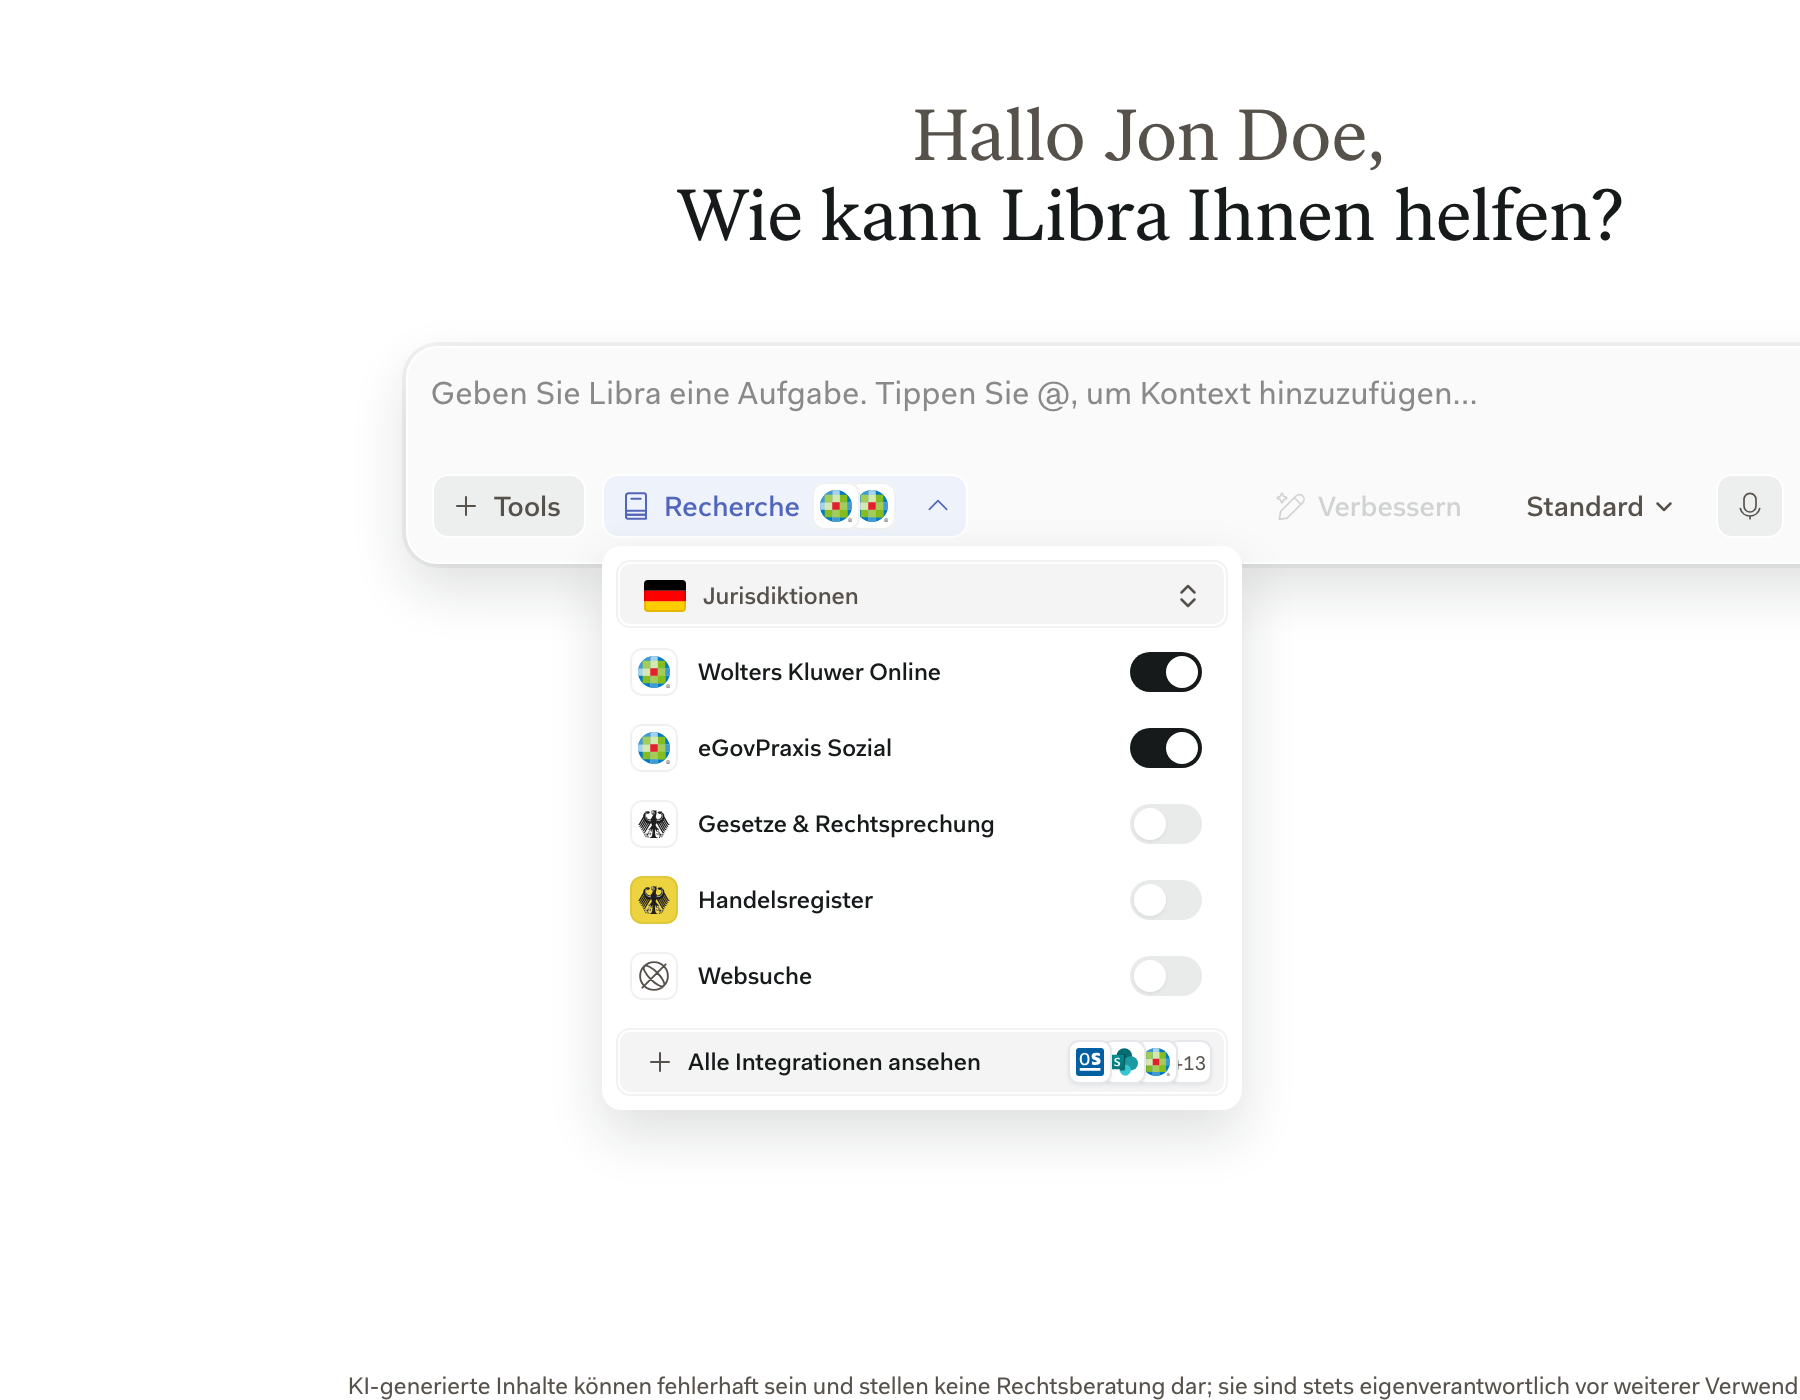
Task: Click the German flag icon in Jurisdiktionen
Action: pos(665,596)
